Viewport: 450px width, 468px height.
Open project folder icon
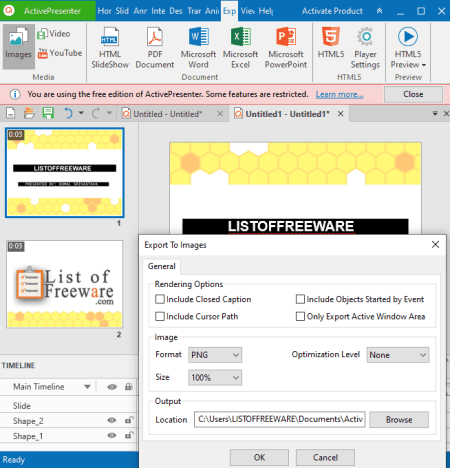point(29,114)
